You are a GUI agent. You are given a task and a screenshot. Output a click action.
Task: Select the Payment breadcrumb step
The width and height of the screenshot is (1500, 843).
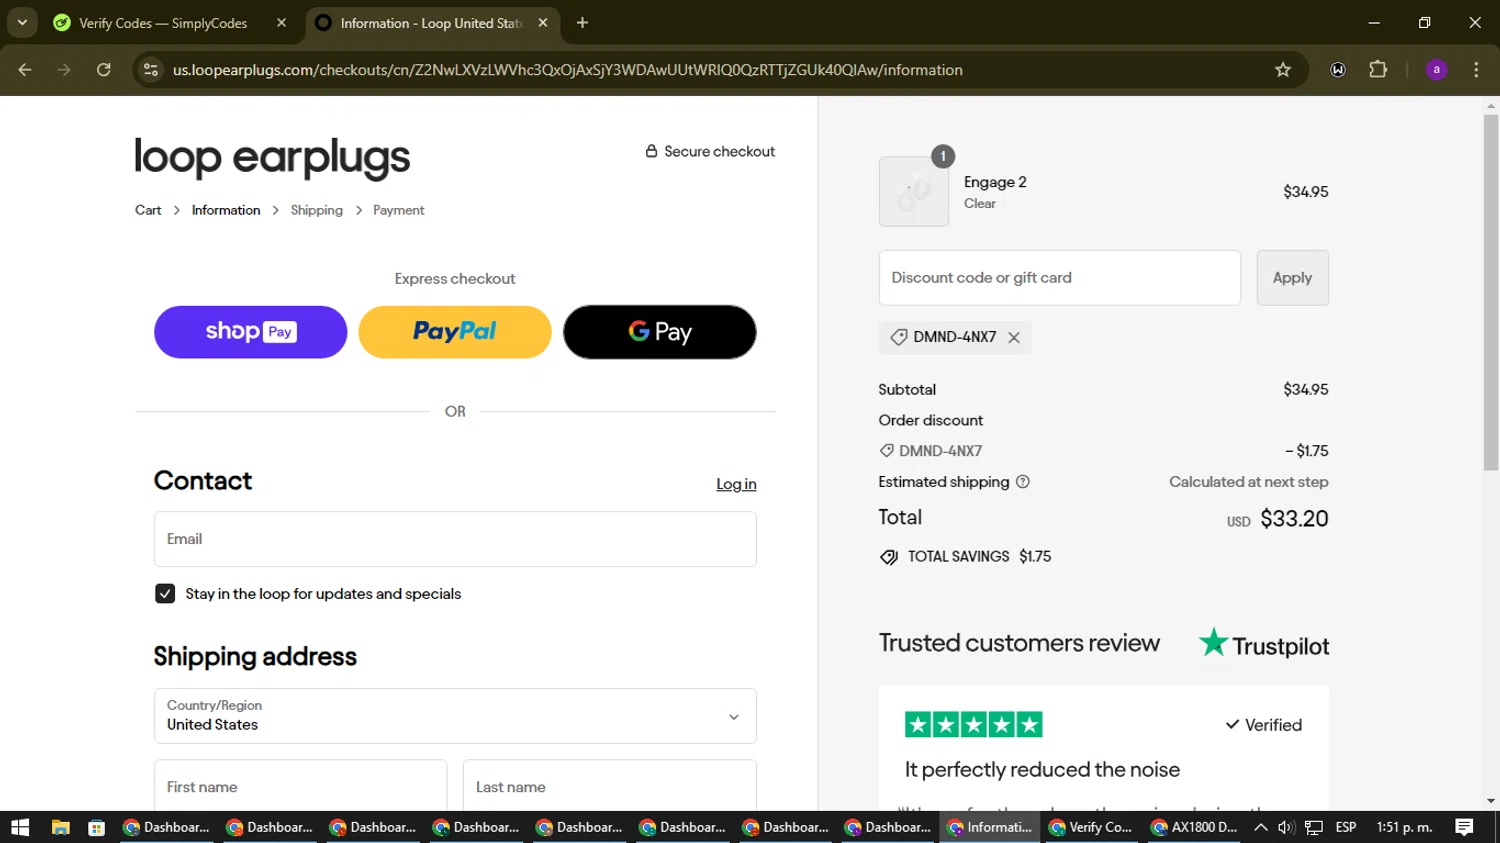(399, 210)
